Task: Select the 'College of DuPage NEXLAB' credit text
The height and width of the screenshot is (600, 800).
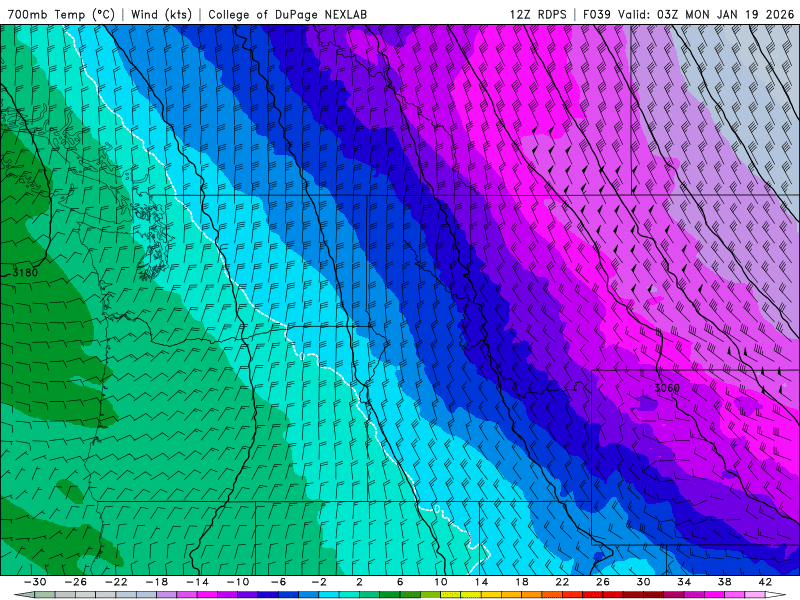Action: point(287,14)
